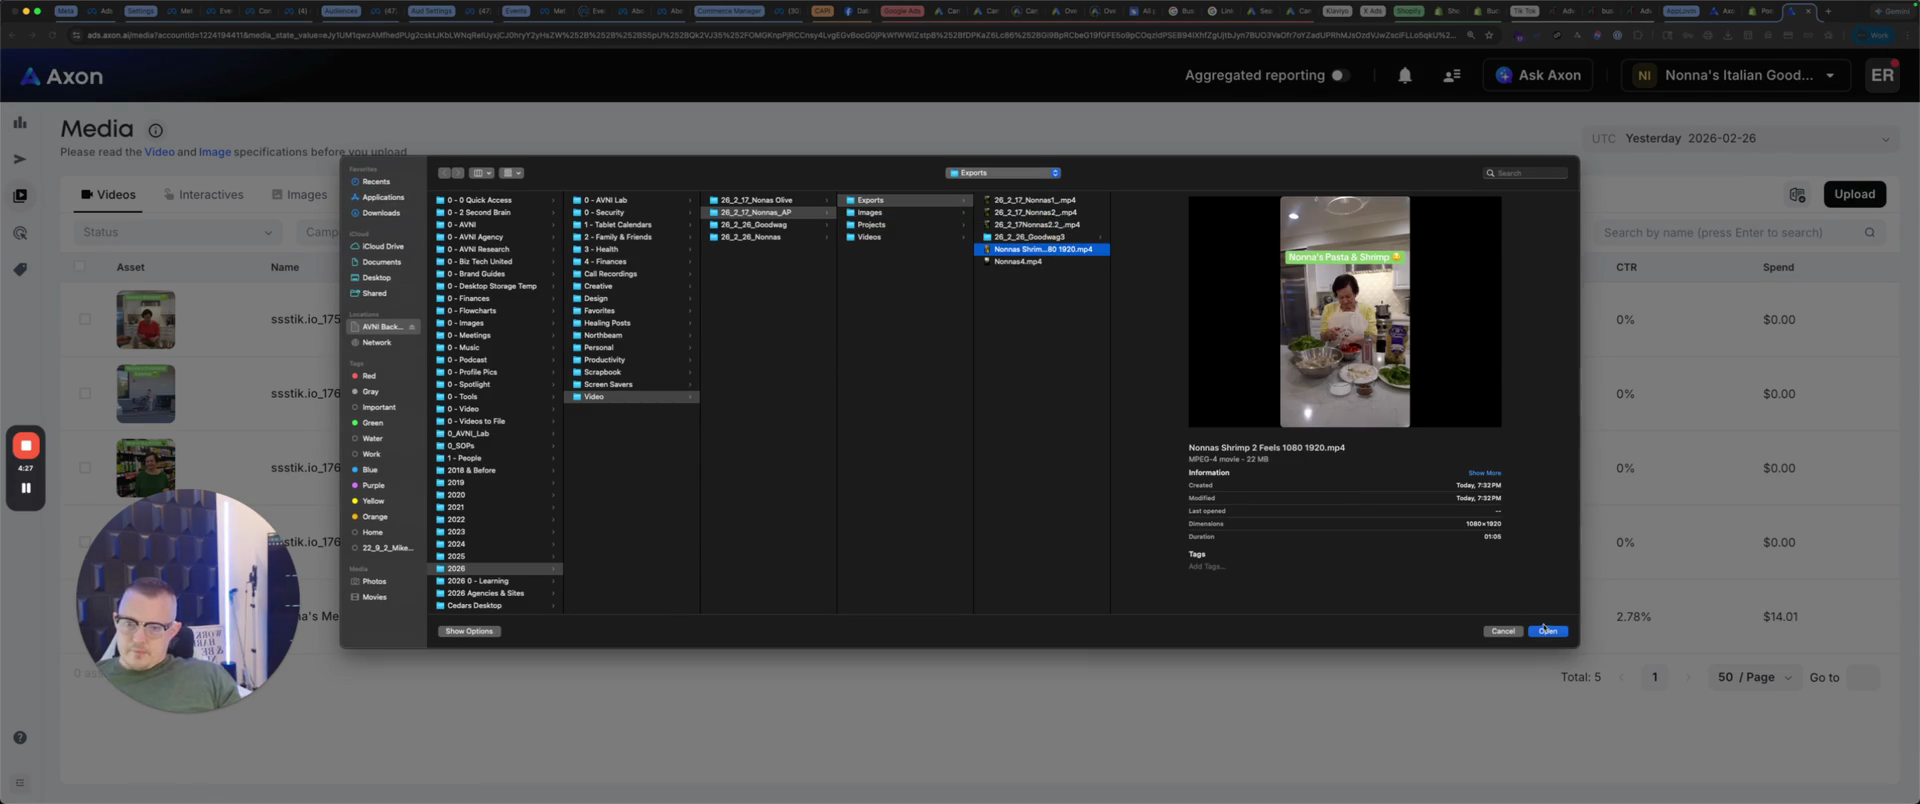Select the Nonnas4.mp4 file
Screen dimensions: 1920x804
pos(1017,262)
